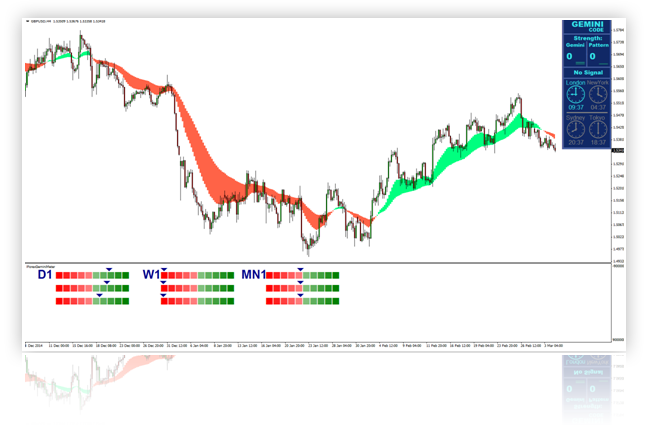Click the ForexGeminiMeter indicator label
Viewport: 648px width, 430px height.
pos(40,267)
